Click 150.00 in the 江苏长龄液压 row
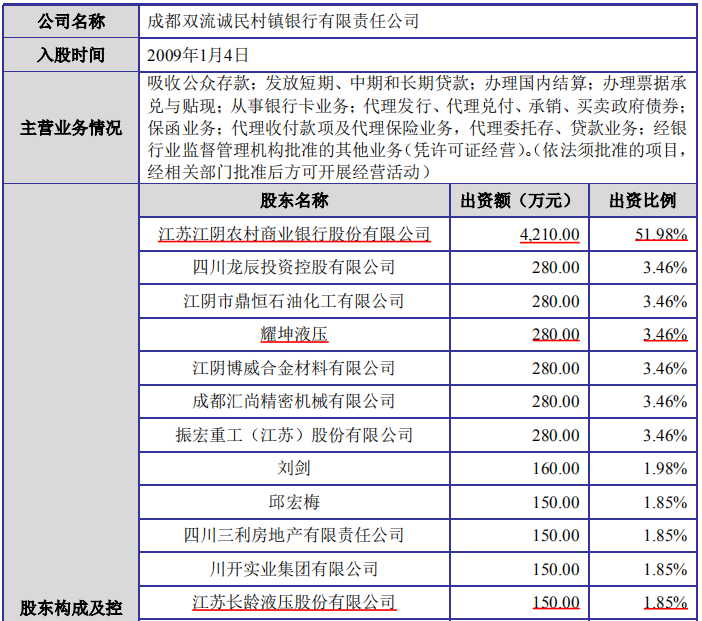Image resolution: width=702 pixels, height=621 pixels. pyautogui.click(x=556, y=603)
